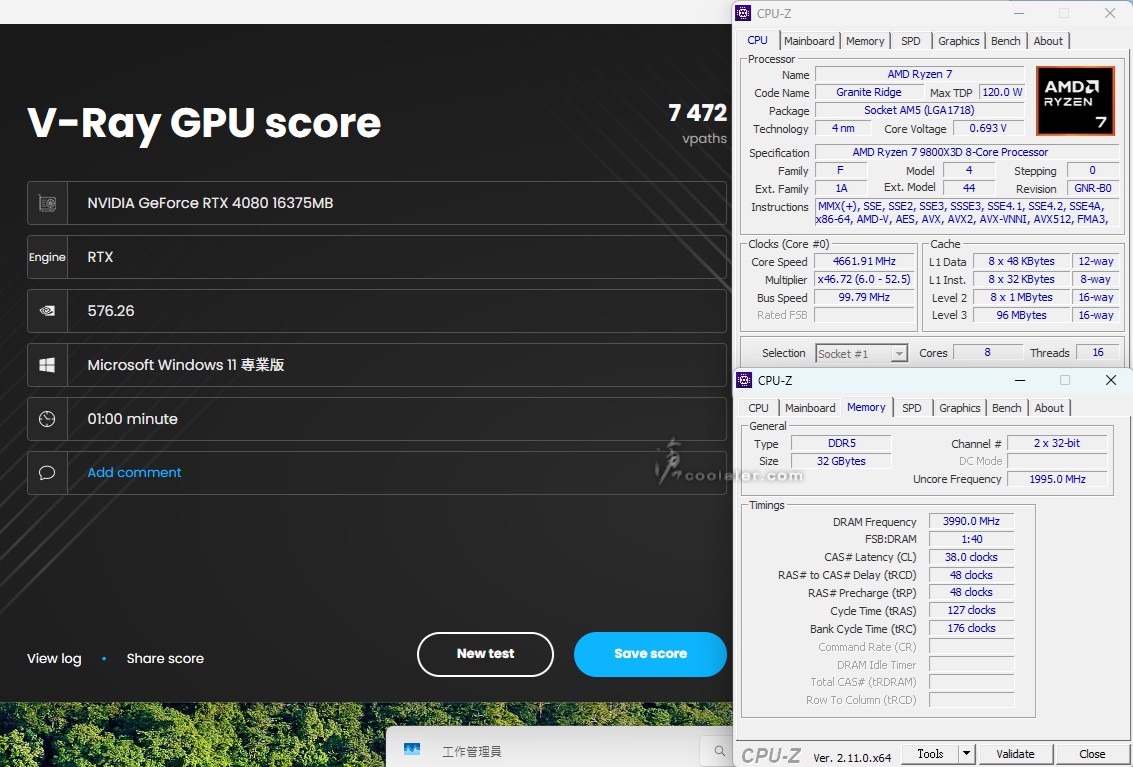
Task: Click the DRAM Frequency value 3990.0 MHz
Action: [972, 521]
